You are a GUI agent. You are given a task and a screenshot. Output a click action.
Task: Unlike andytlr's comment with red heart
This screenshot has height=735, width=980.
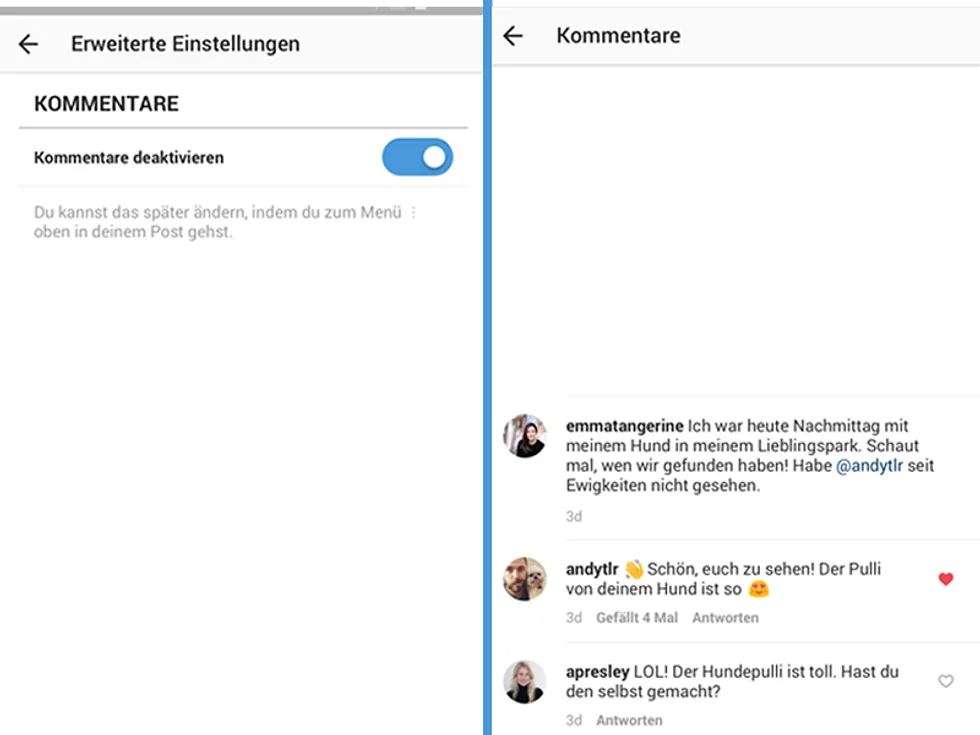pos(946,579)
